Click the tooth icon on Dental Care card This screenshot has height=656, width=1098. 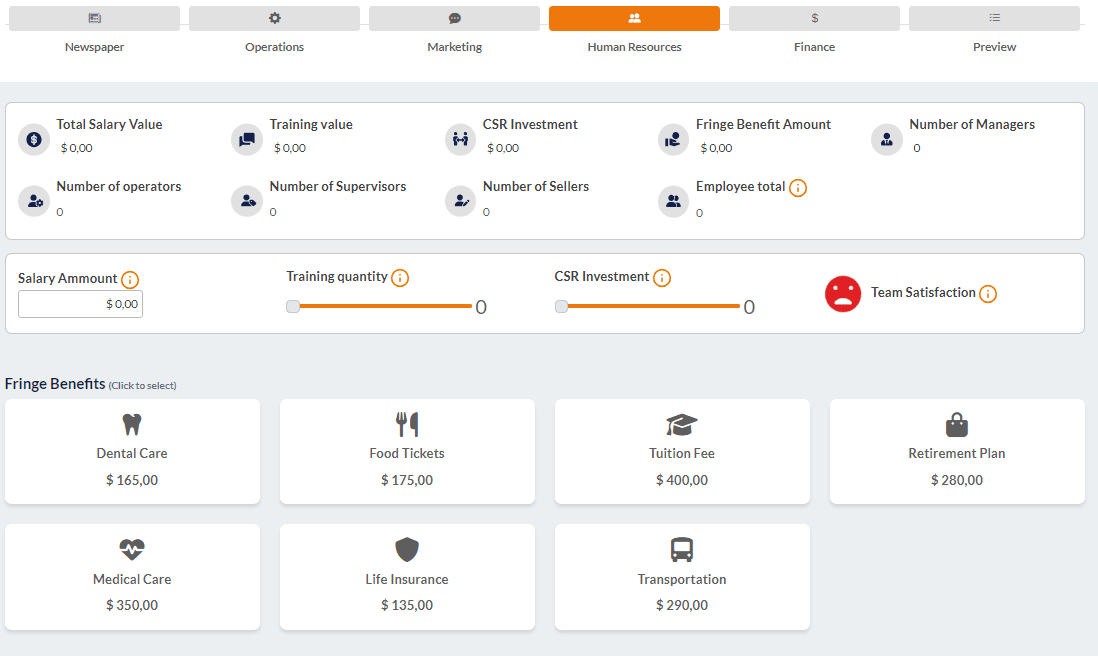[131, 423]
